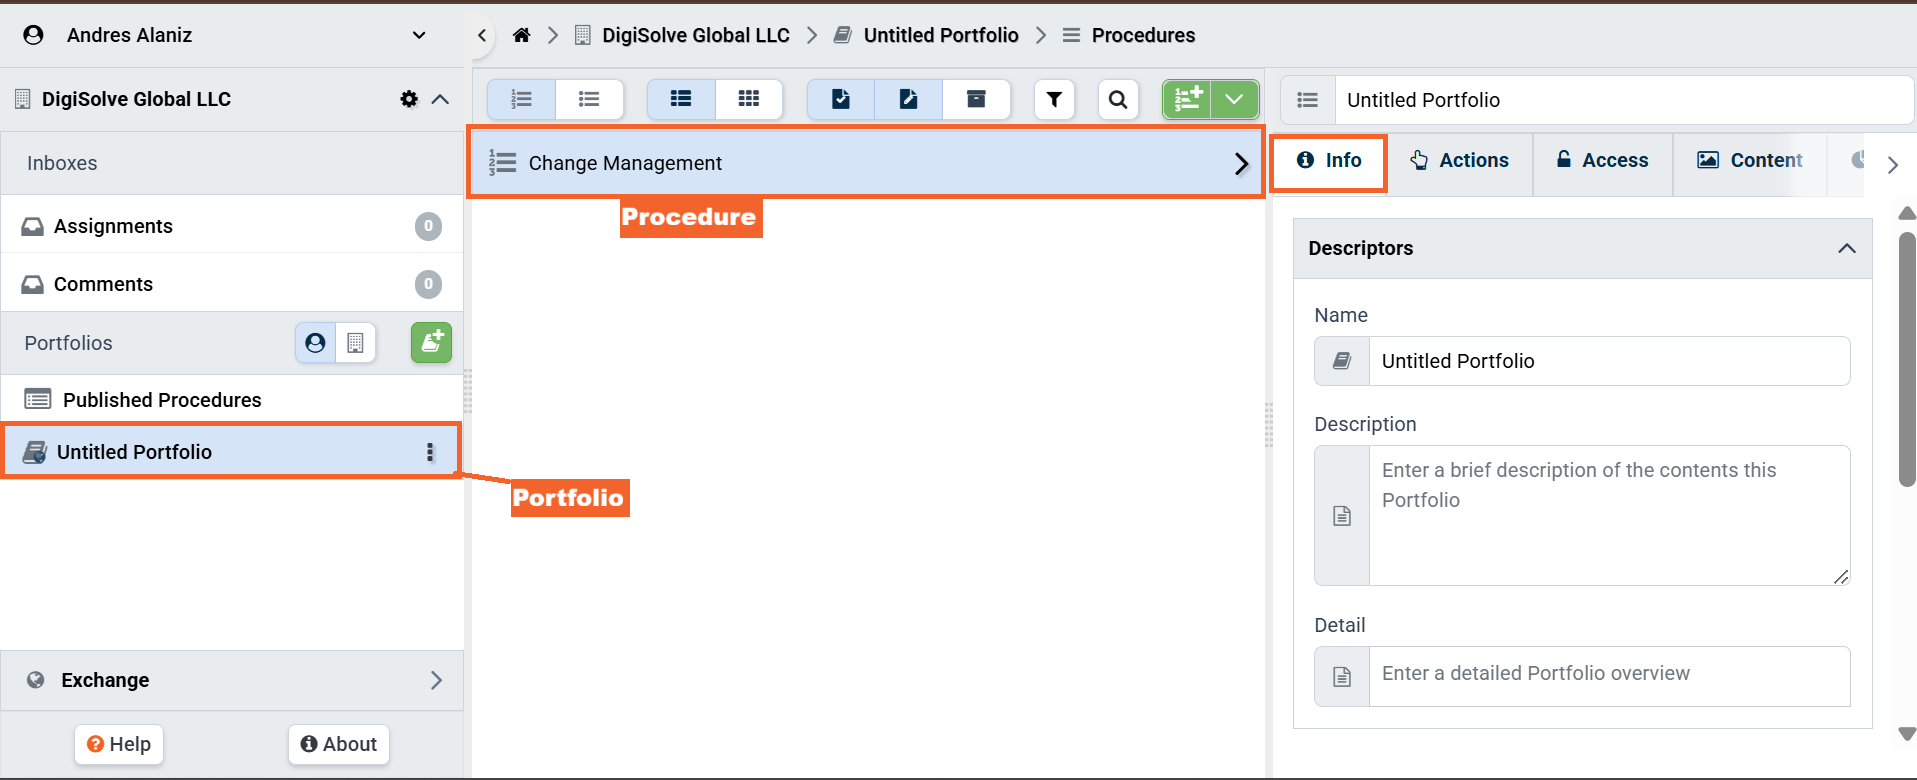Click the back arrow in breadcrumb bar
The height and width of the screenshot is (780, 1917).
pyautogui.click(x=482, y=35)
